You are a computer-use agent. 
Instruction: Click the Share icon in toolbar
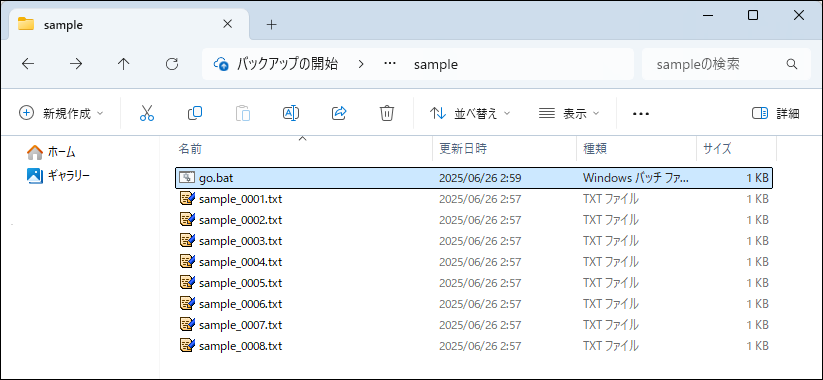coord(340,113)
